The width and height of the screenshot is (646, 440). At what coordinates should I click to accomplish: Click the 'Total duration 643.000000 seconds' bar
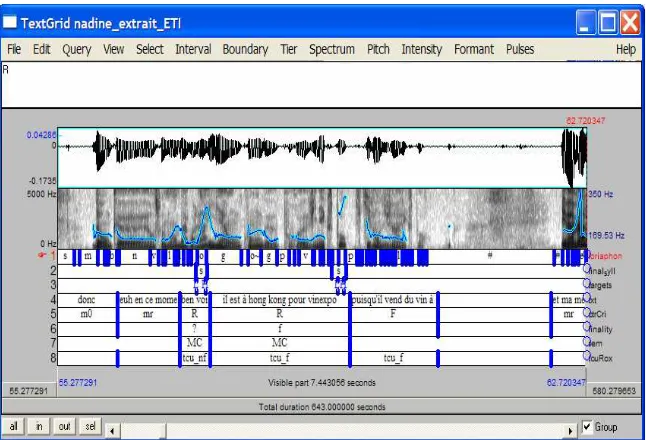(x=322, y=407)
